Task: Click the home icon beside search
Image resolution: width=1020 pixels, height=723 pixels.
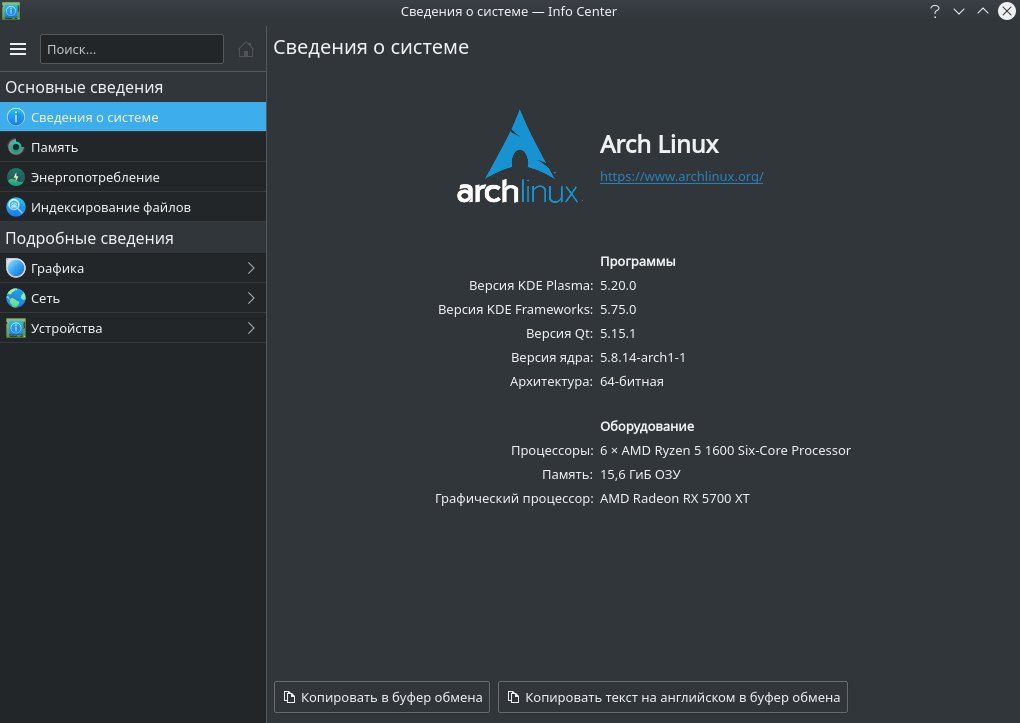Action: tap(246, 49)
